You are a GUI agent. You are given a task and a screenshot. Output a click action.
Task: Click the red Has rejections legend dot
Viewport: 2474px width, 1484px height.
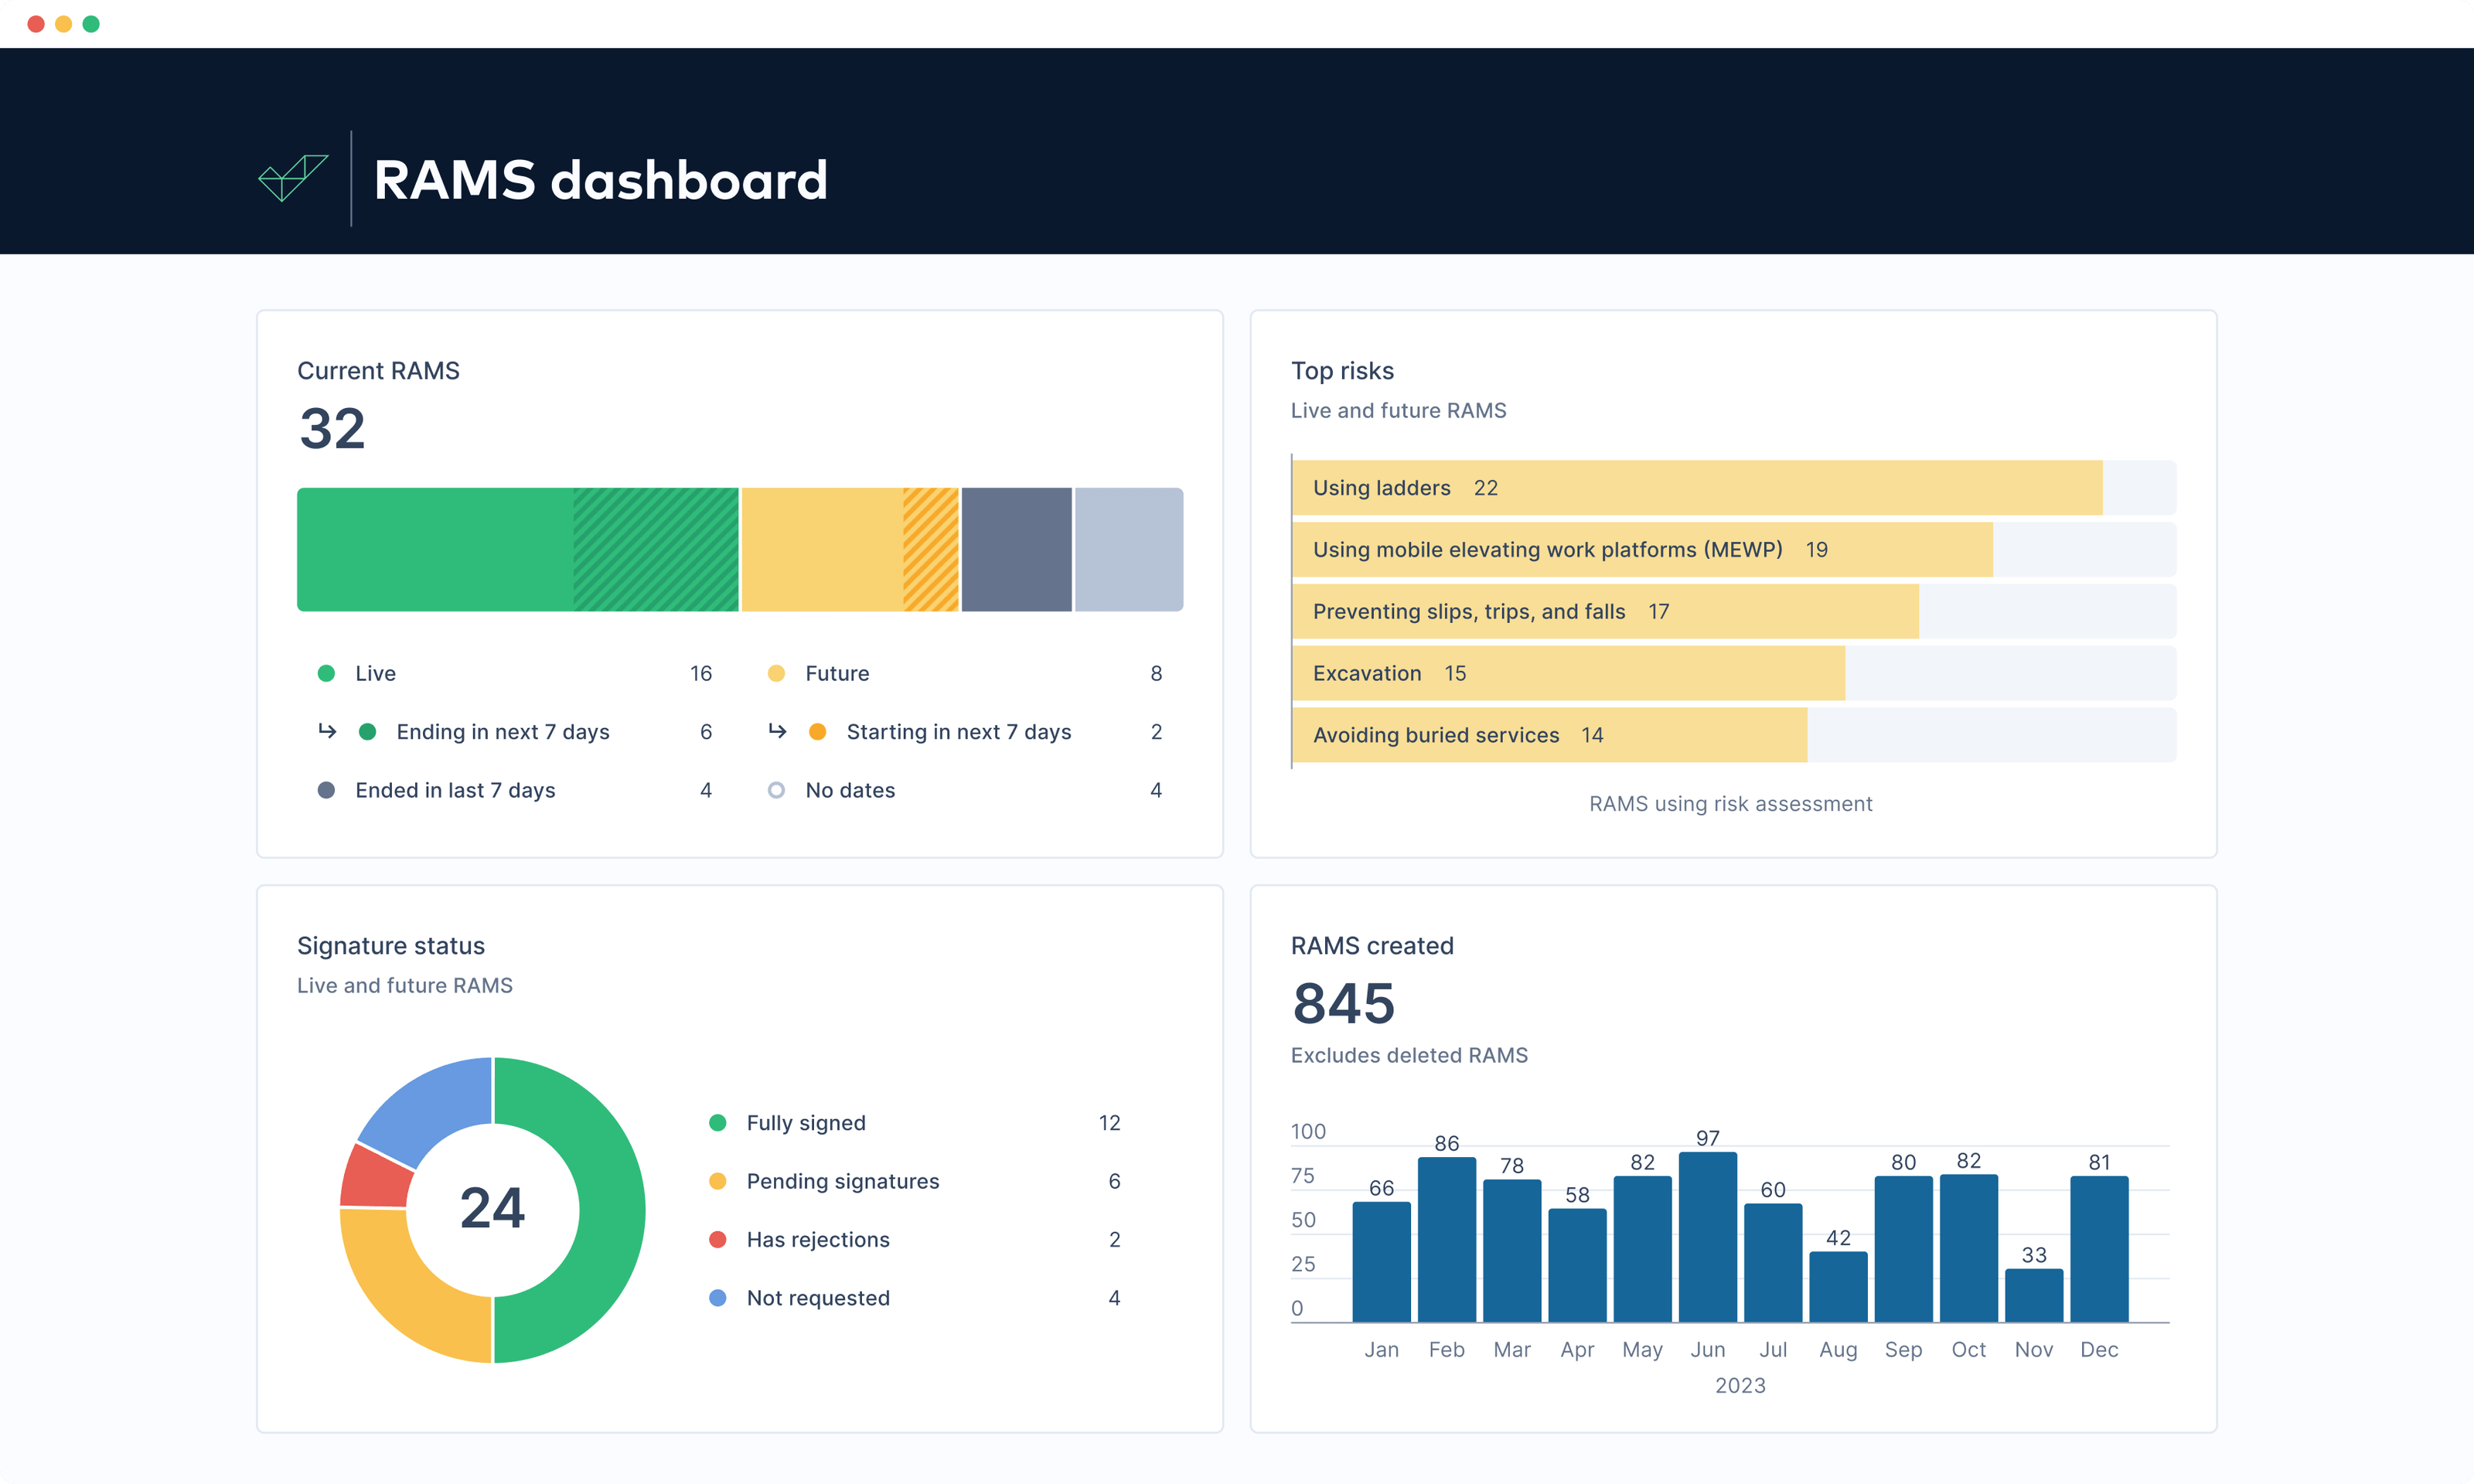717,1239
